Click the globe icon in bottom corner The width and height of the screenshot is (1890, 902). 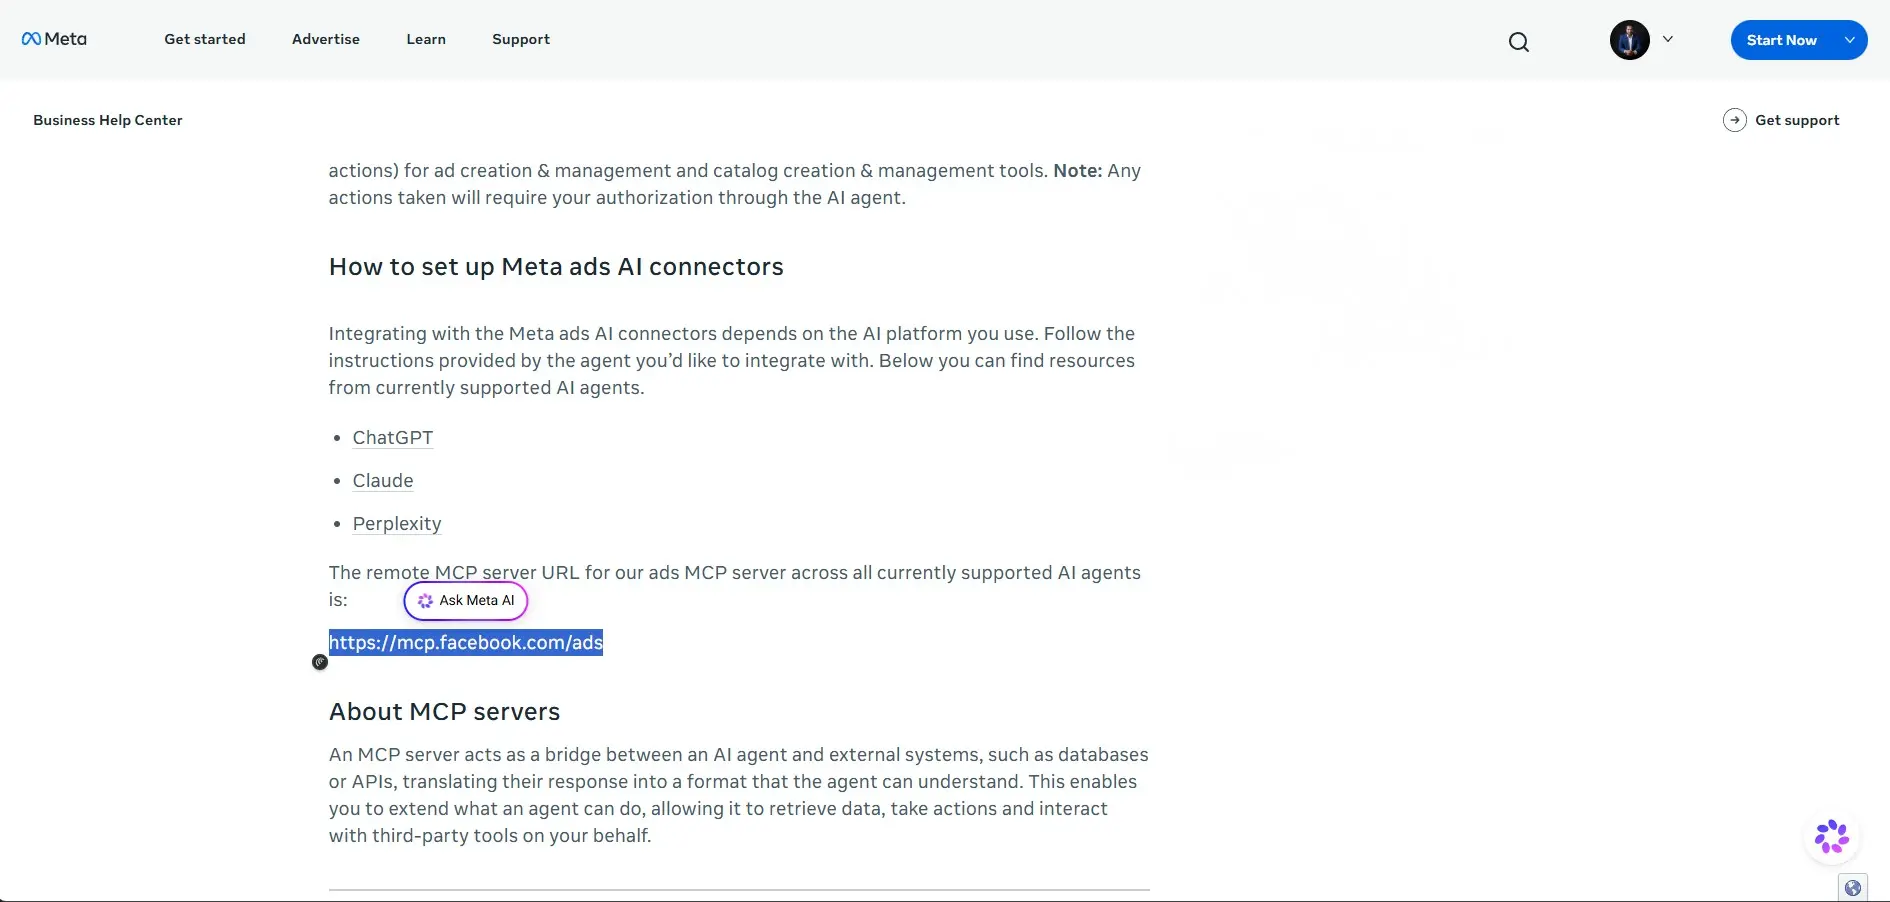[1853, 888]
